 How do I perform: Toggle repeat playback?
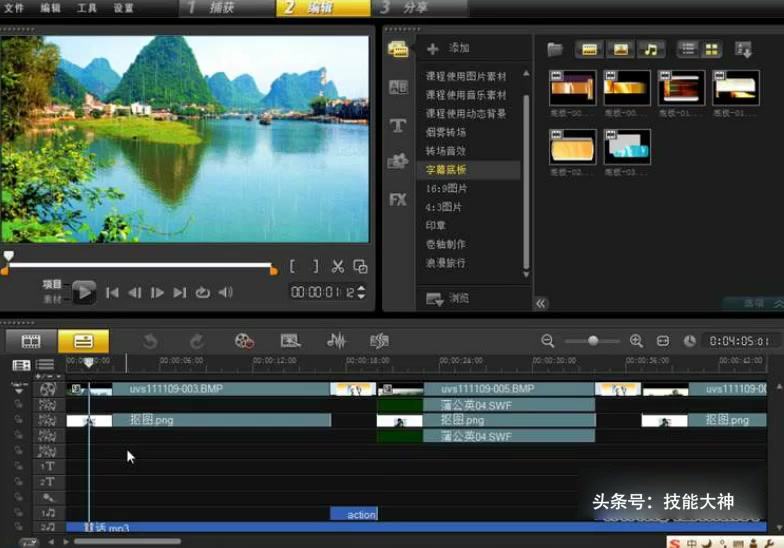pyautogui.click(x=202, y=292)
